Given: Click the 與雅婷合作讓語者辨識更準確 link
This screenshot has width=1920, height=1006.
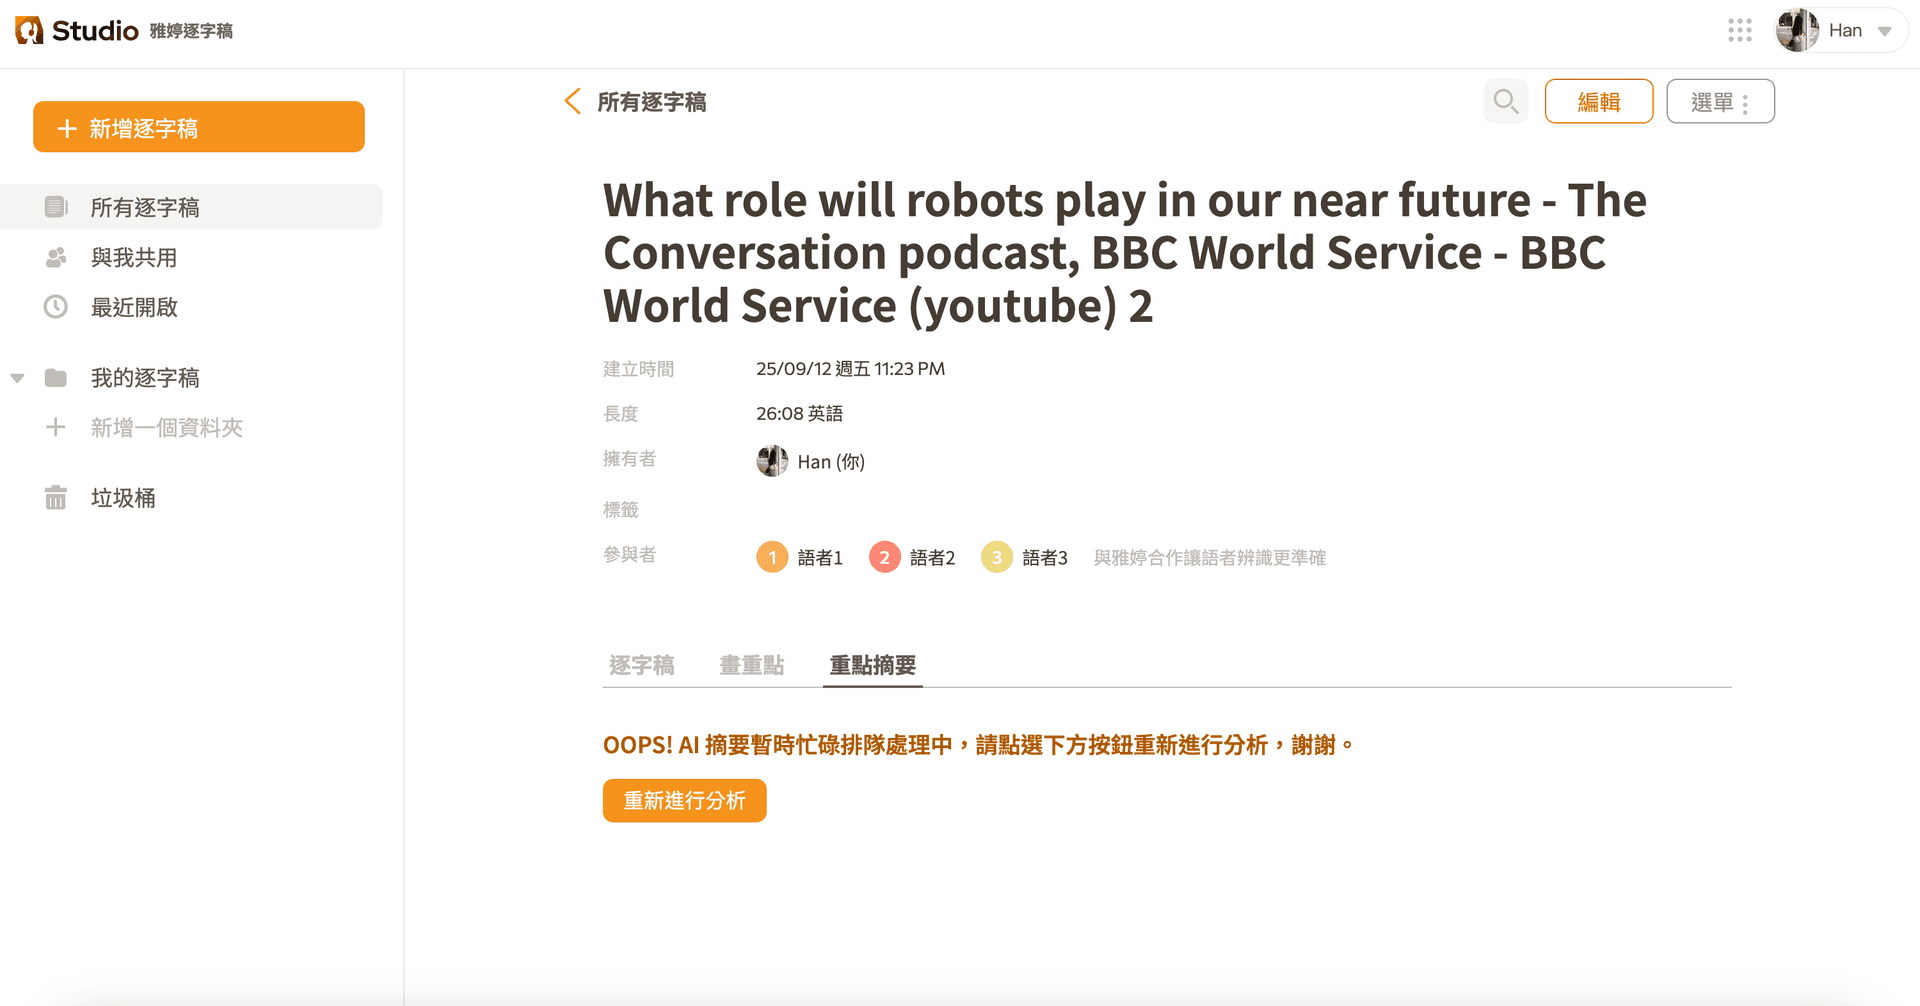Looking at the screenshot, I should click(x=1210, y=558).
